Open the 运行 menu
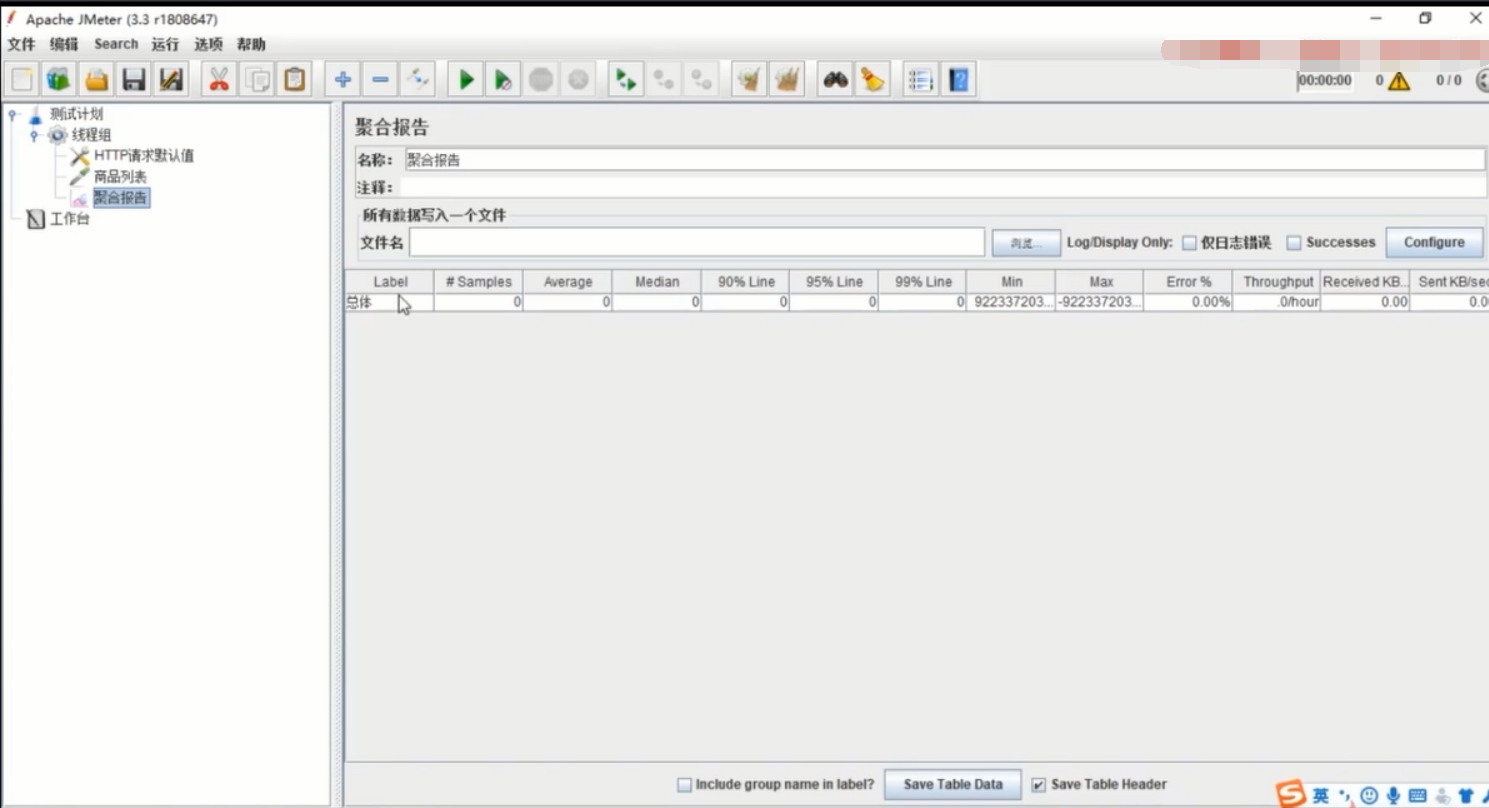This screenshot has height=808, width=1489. 165,44
